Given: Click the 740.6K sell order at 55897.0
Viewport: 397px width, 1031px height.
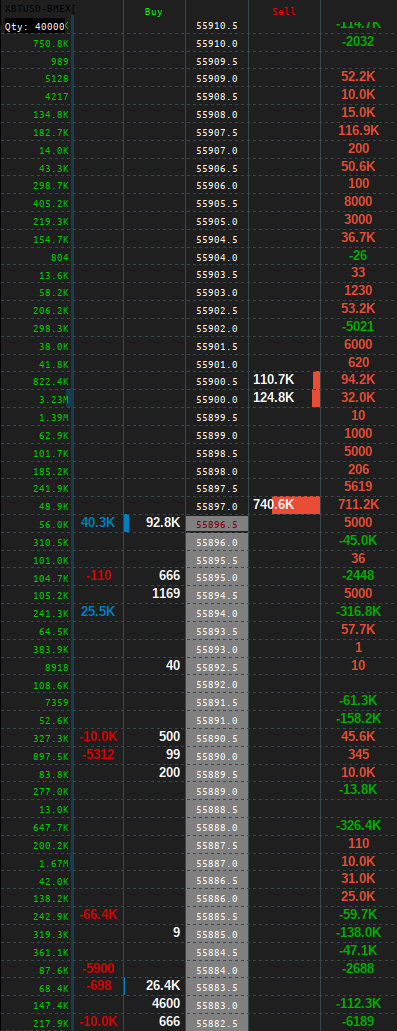Looking at the screenshot, I should (286, 505).
